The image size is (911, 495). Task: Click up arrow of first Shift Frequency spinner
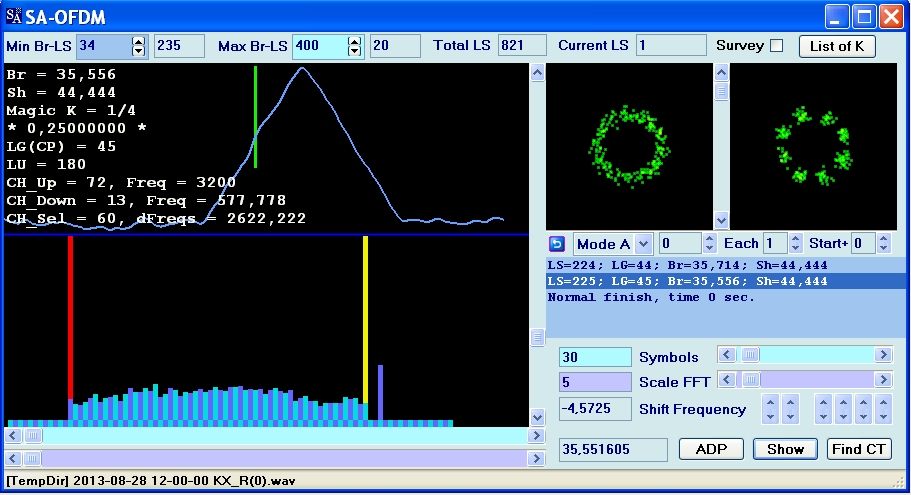tap(770, 402)
